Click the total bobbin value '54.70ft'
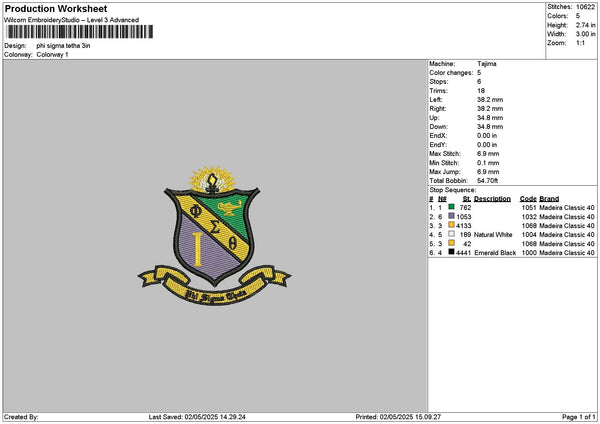Viewport: 600px width, 424px height. (x=488, y=181)
